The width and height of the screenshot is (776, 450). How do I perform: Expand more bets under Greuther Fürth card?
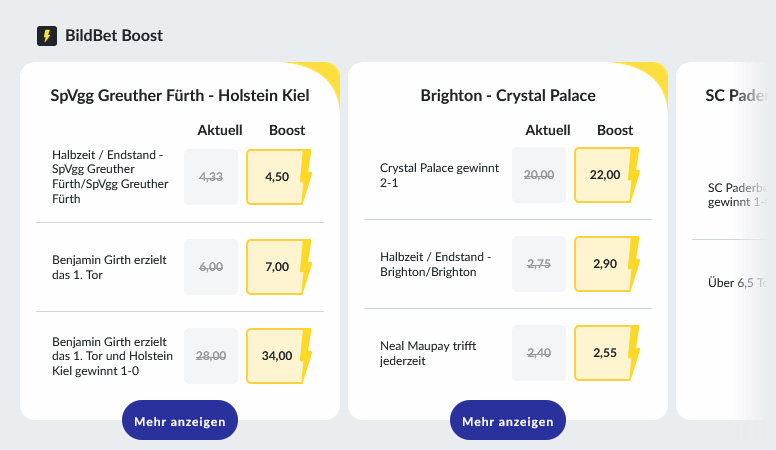click(180, 420)
